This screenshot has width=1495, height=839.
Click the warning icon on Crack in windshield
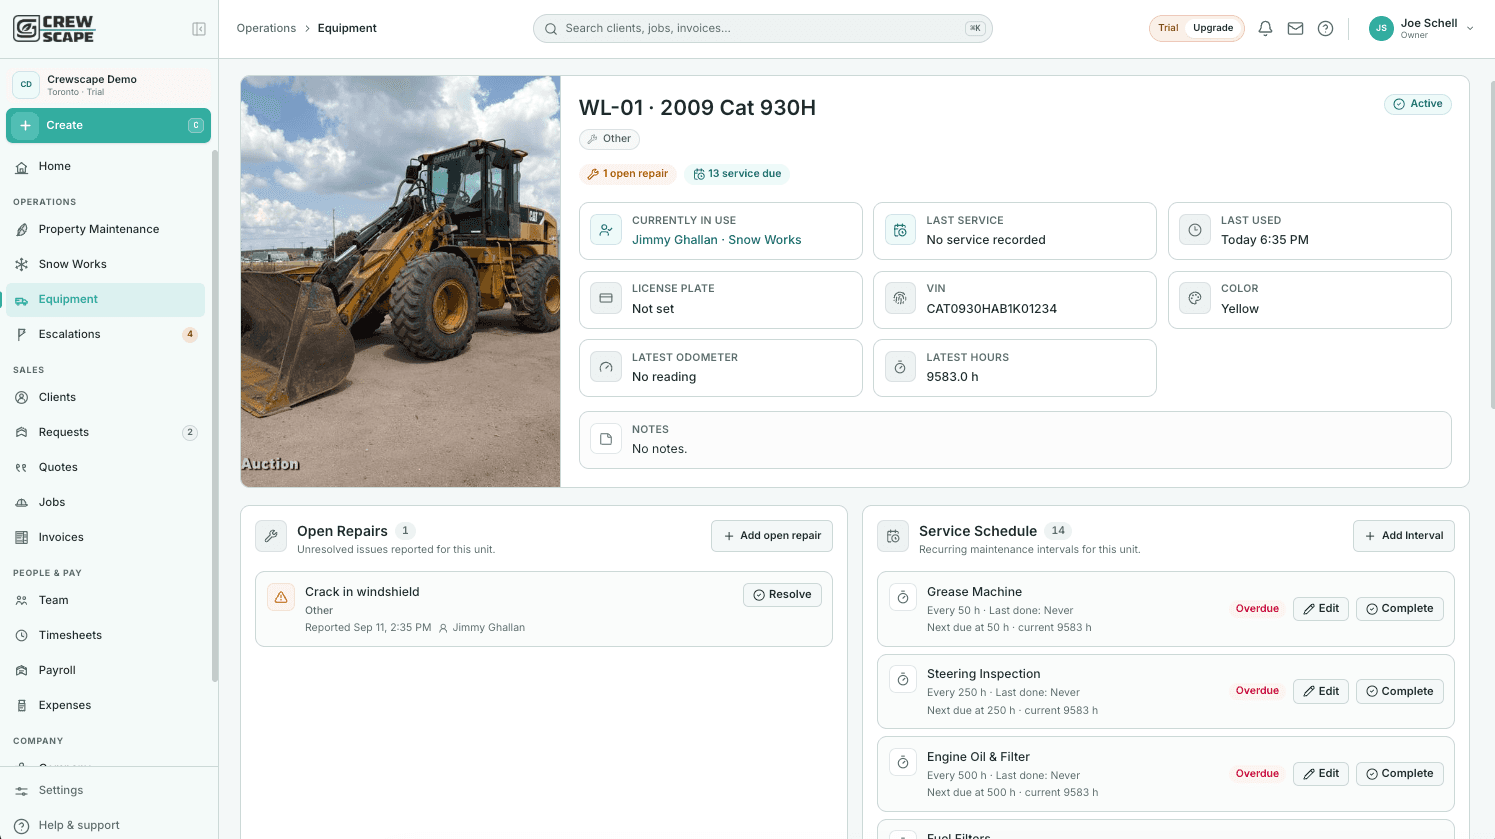point(281,597)
